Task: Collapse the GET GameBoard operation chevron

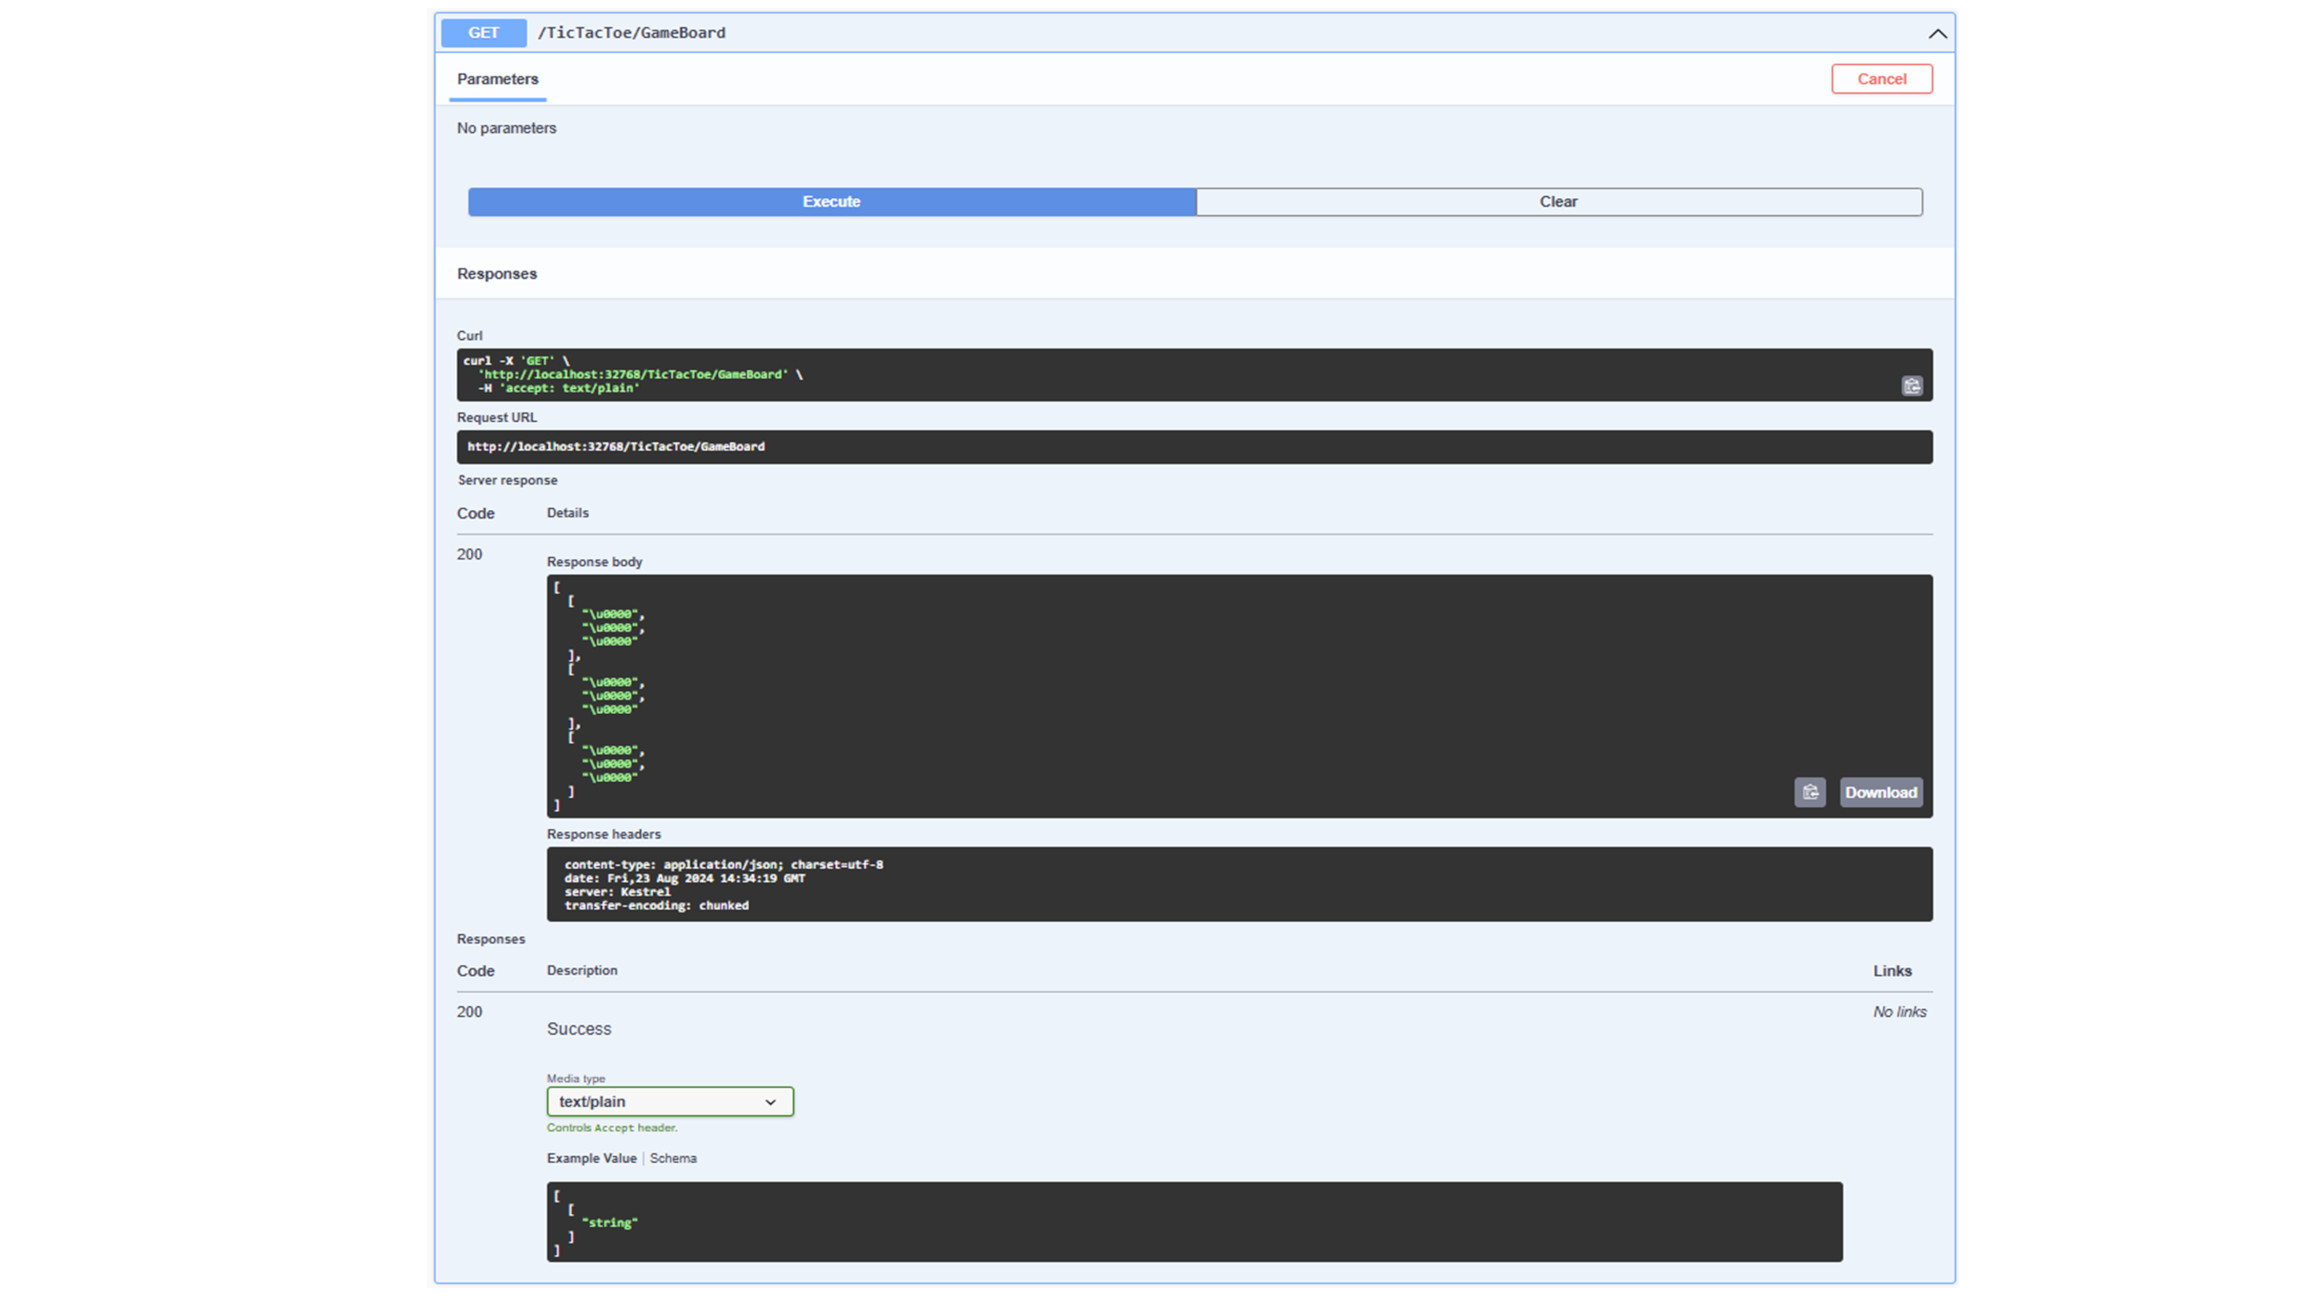Action: (1937, 33)
